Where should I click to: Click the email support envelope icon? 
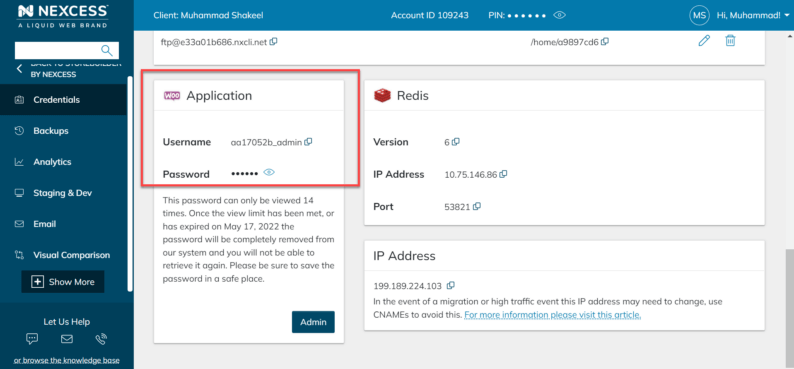point(67,339)
